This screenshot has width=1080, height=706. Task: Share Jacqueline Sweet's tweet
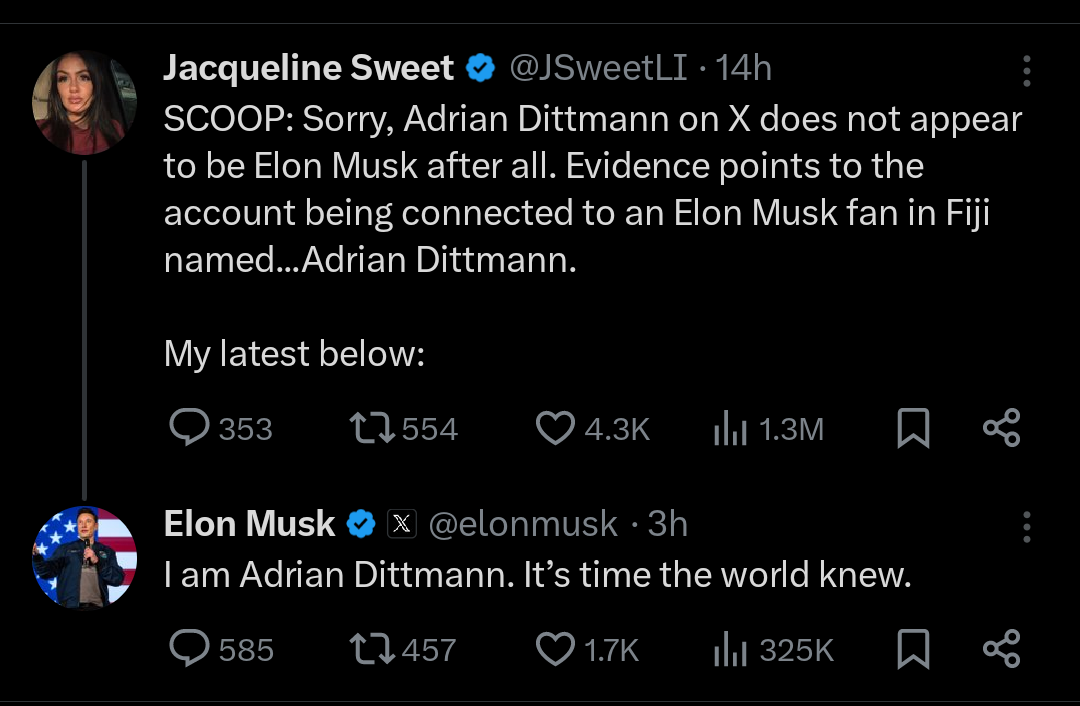tap(1001, 428)
